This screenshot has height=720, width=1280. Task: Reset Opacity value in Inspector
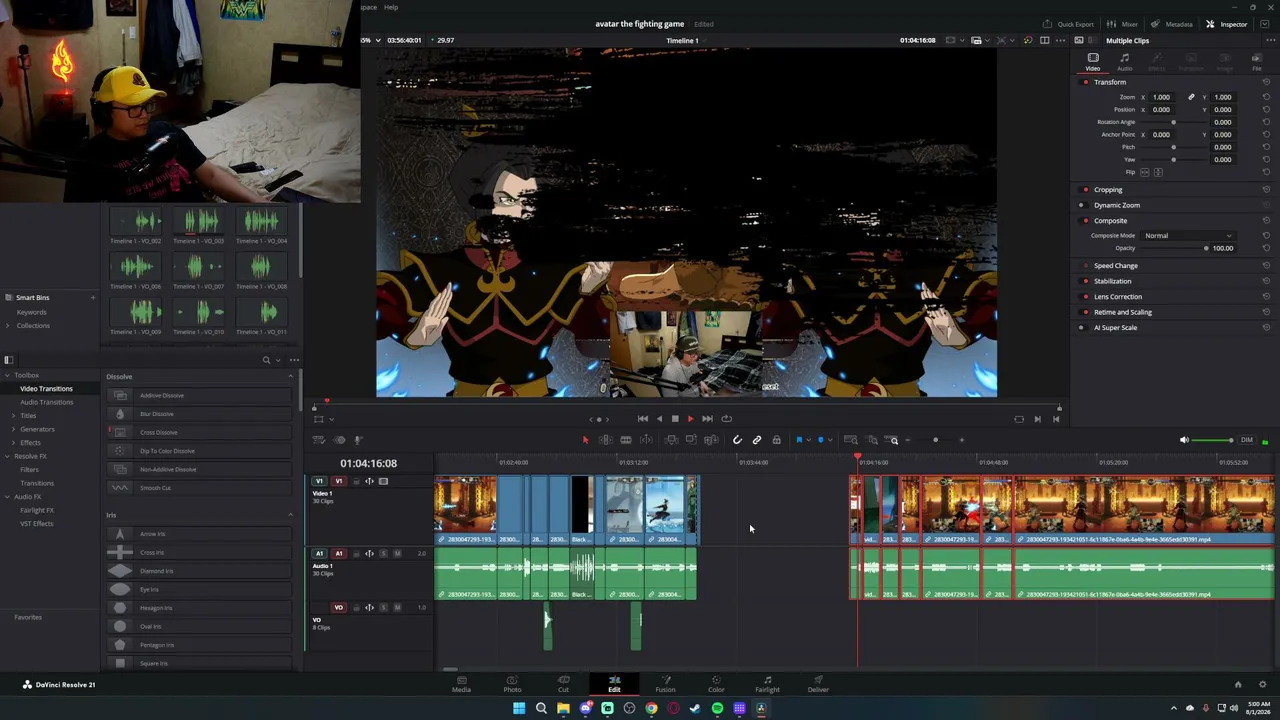click(1266, 248)
